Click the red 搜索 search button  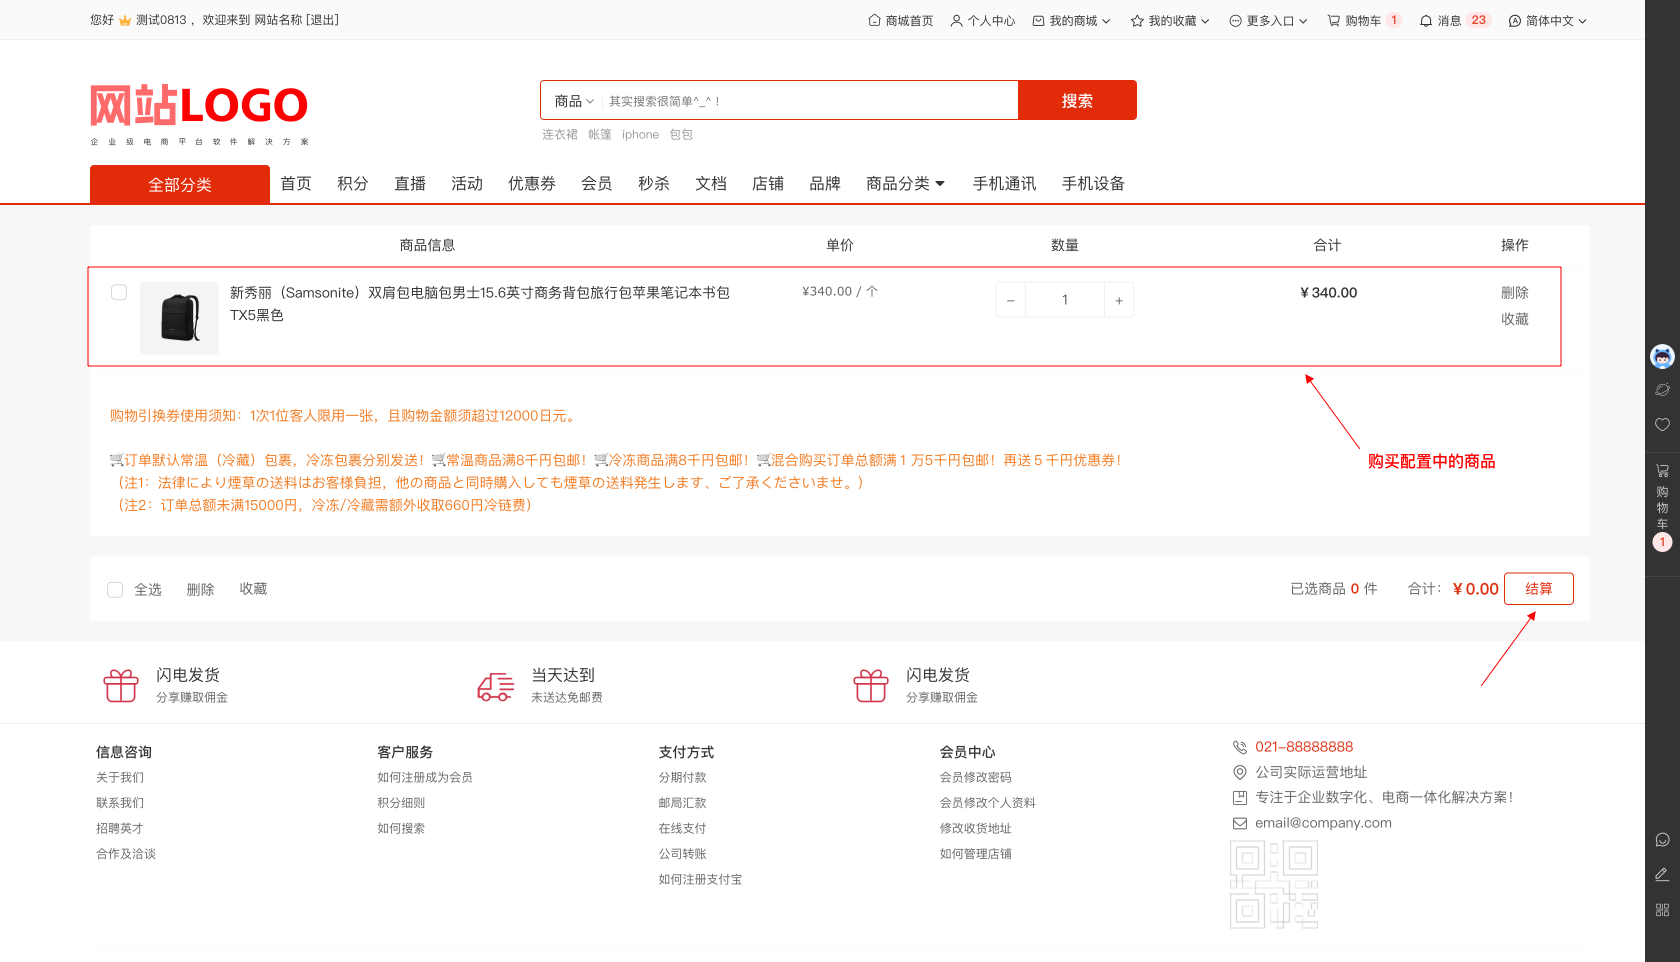click(1077, 101)
